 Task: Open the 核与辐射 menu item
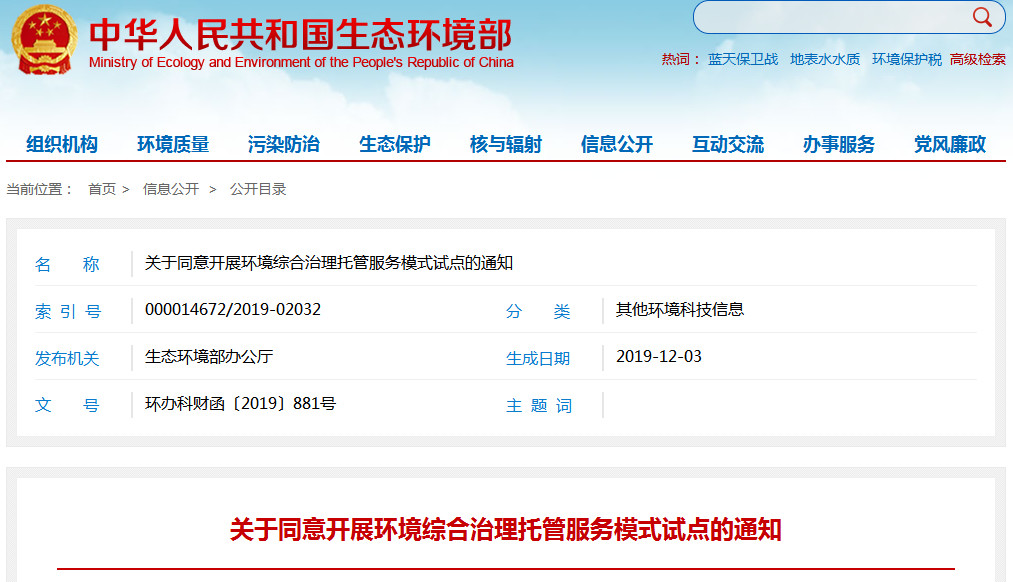point(506,144)
